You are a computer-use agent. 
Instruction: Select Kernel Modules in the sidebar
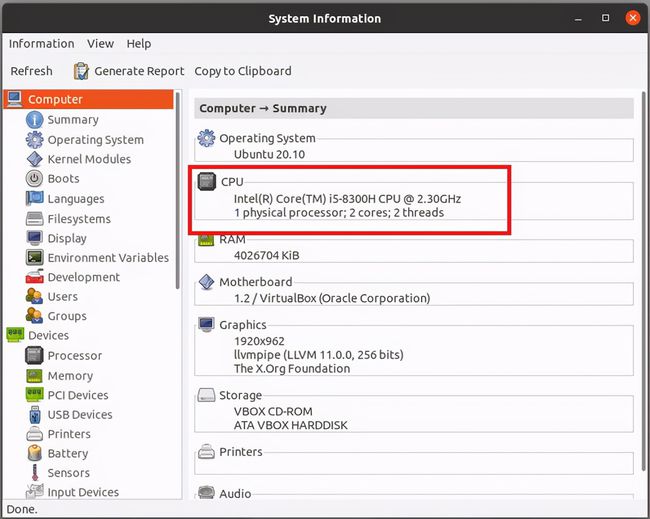click(89, 159)
